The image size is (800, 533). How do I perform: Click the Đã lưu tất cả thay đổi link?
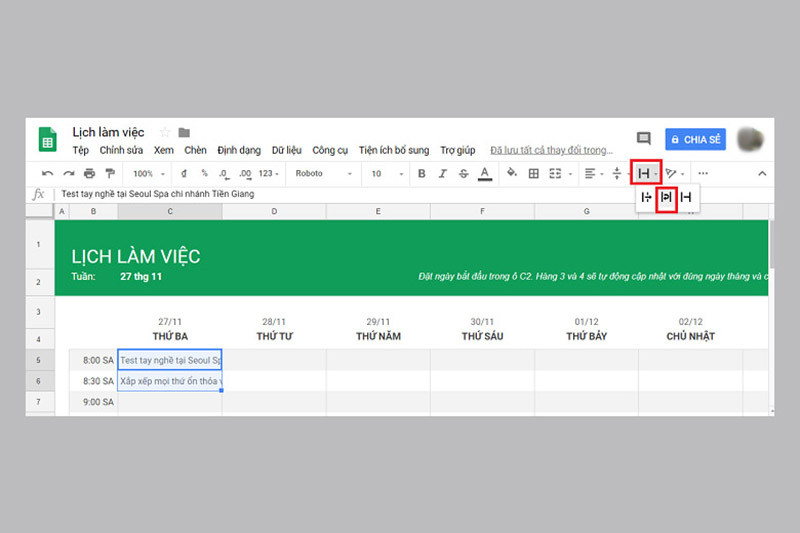pyautogui.click(x=552, y=150)
